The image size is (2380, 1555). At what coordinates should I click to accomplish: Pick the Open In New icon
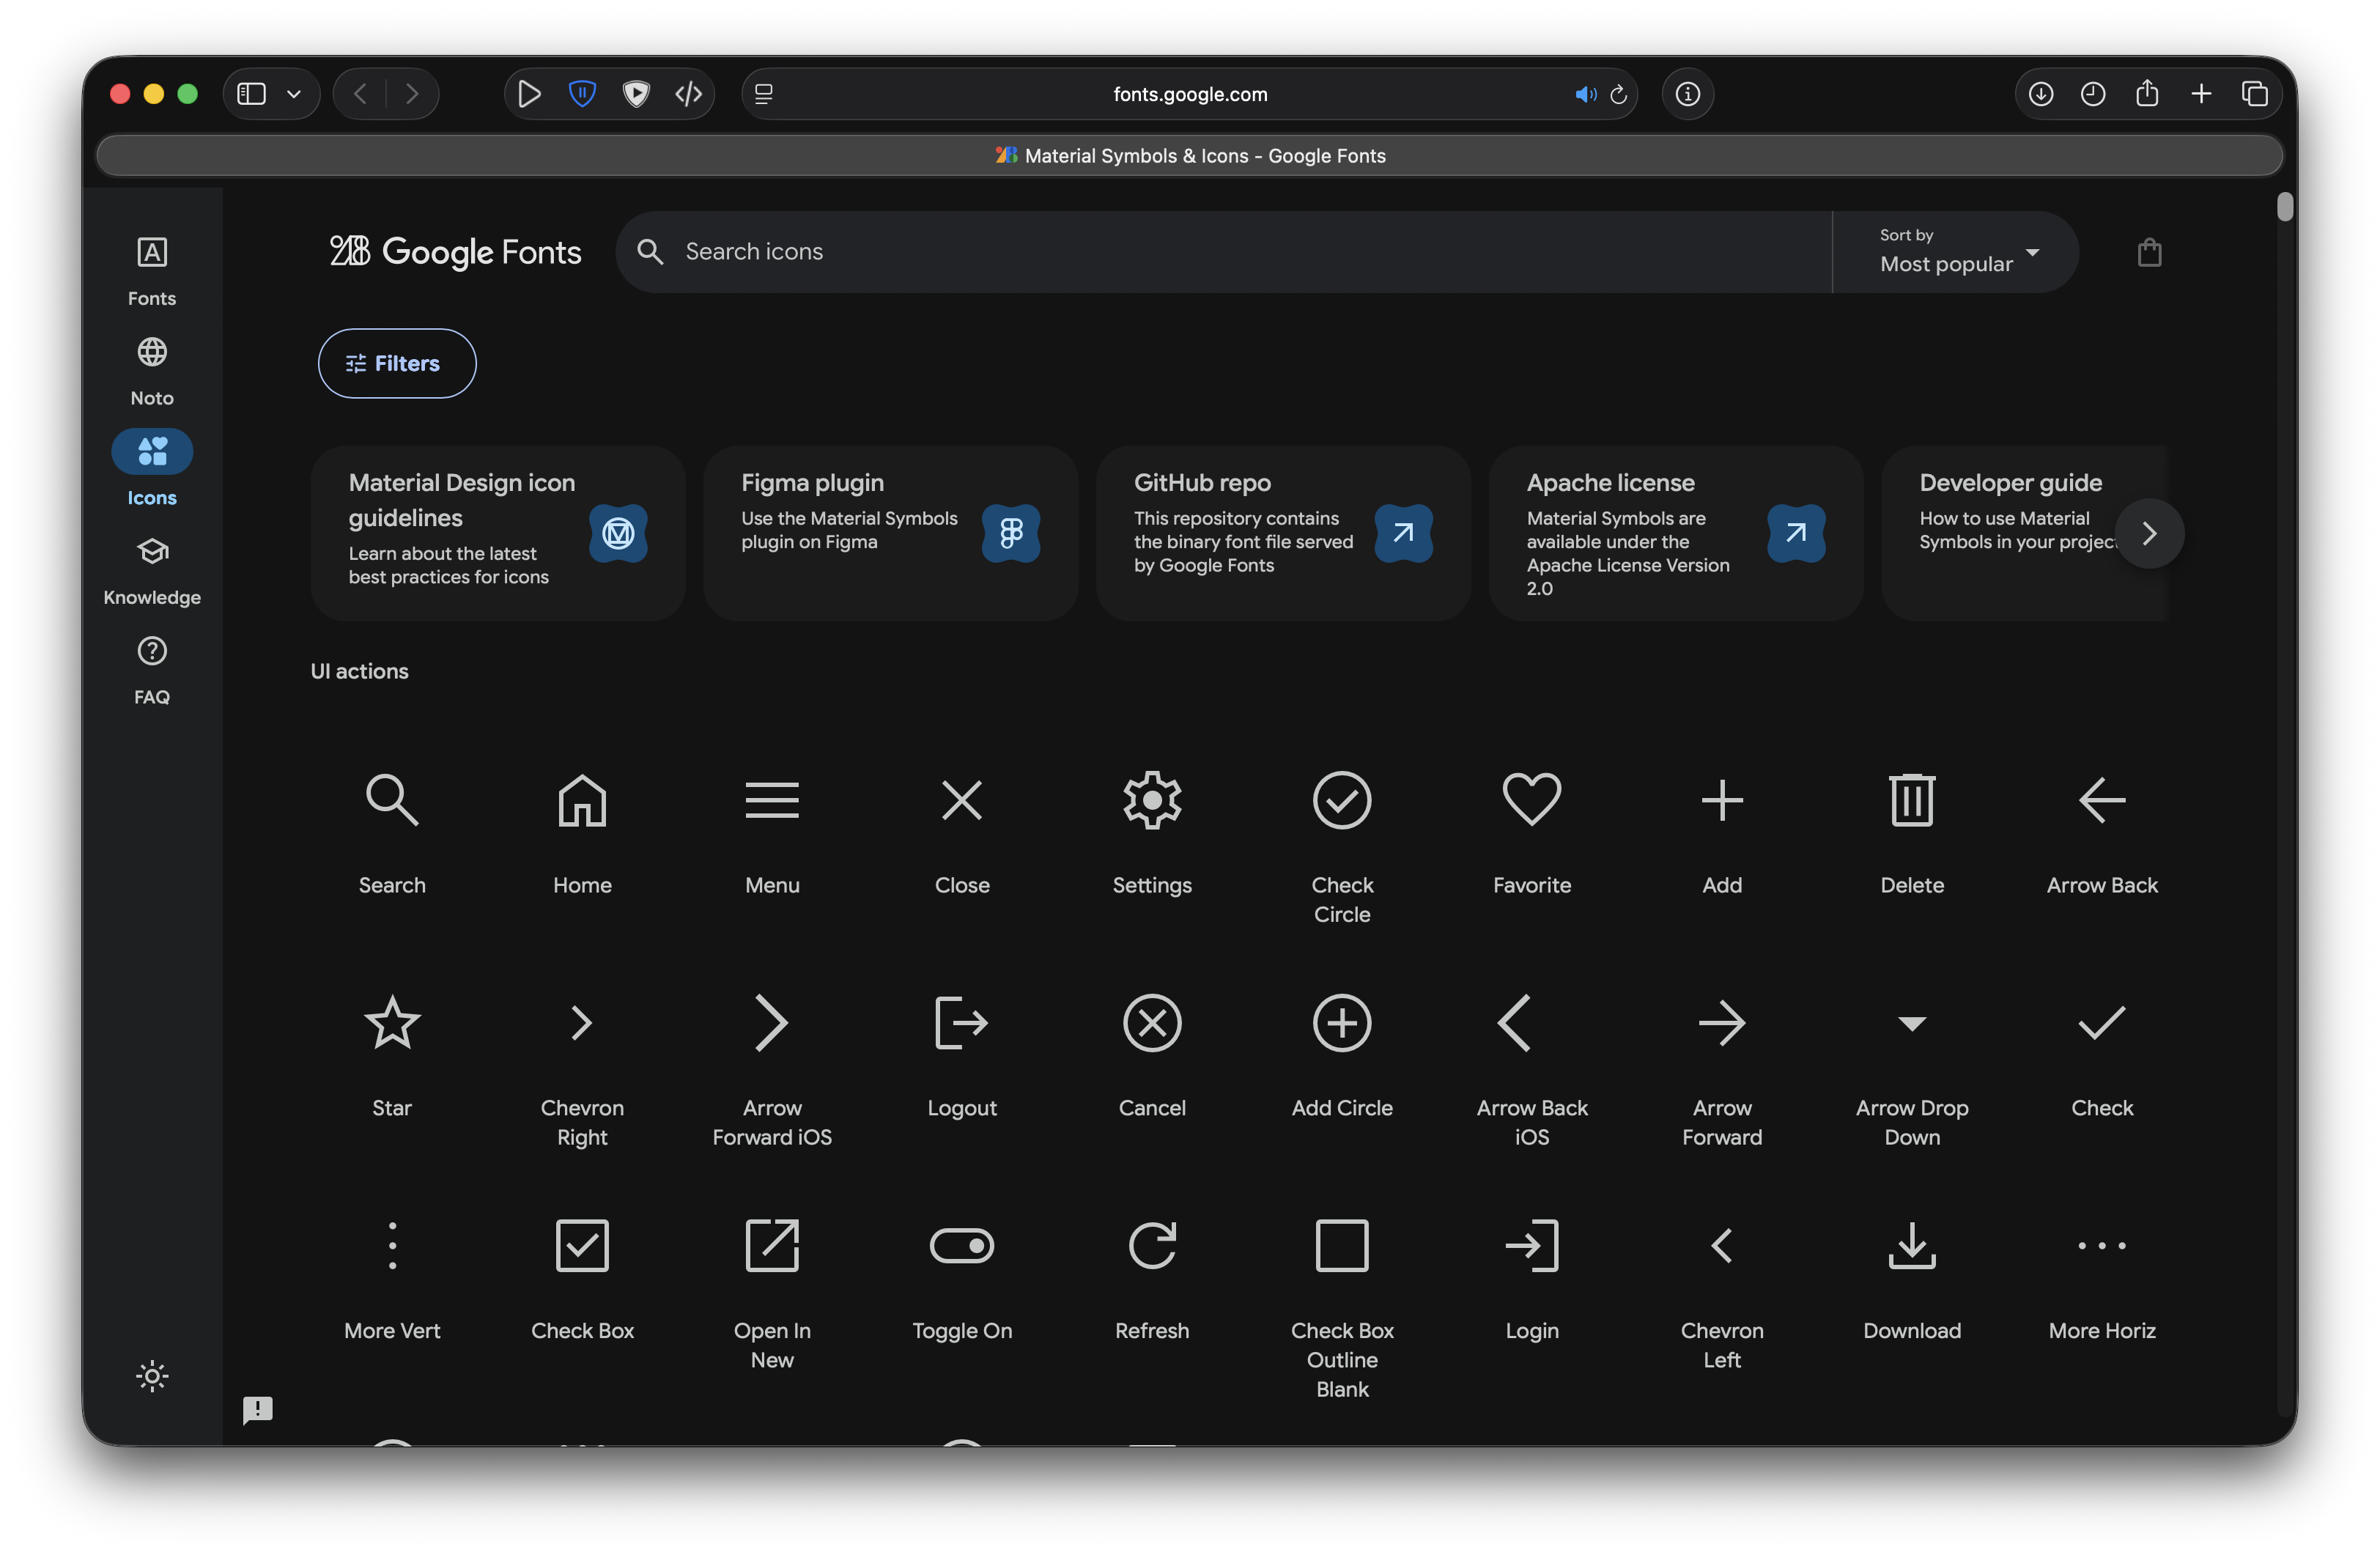[x=772, y=1245]
